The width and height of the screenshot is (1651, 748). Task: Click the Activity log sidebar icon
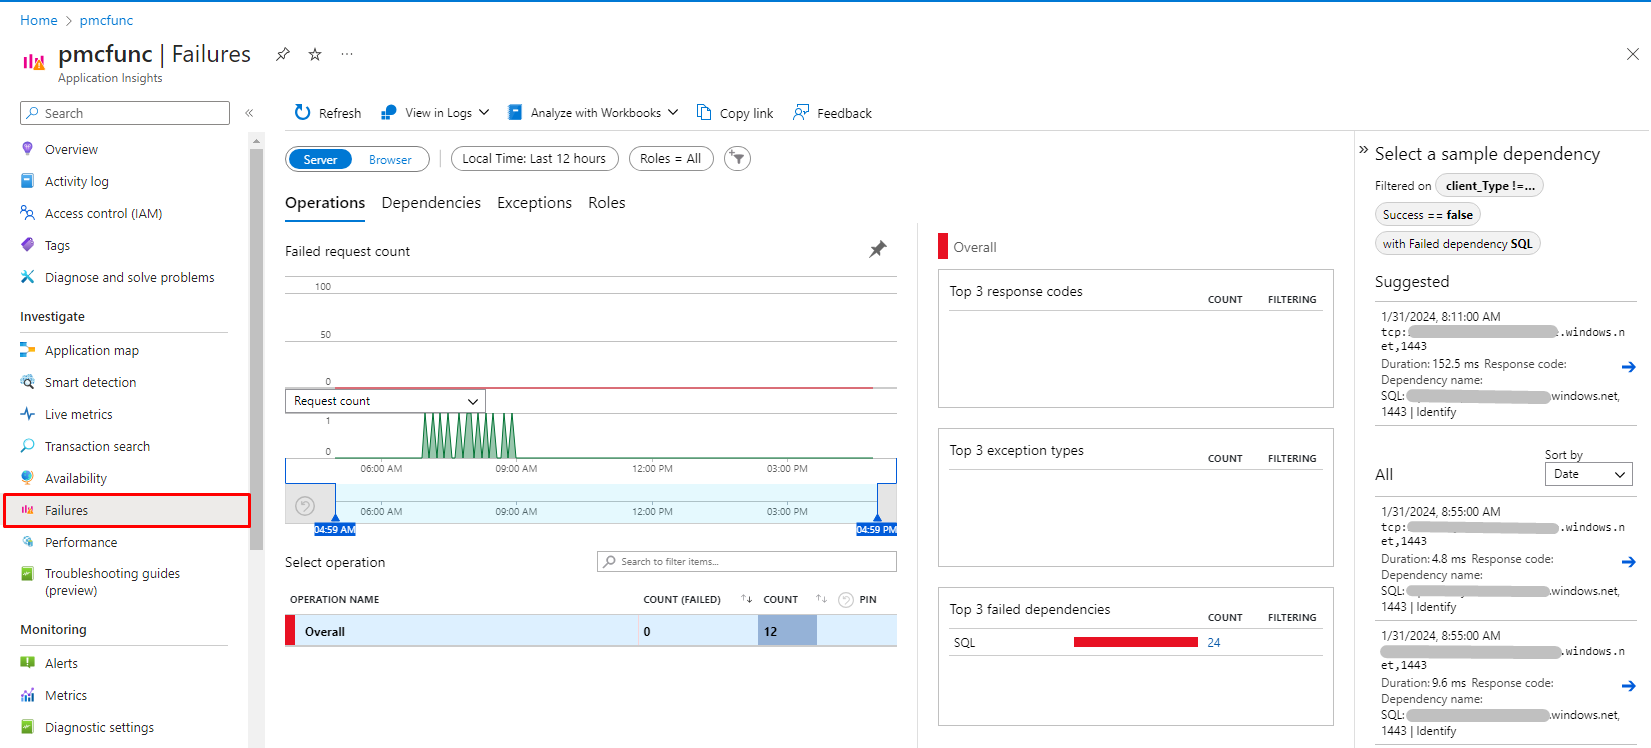28,181
